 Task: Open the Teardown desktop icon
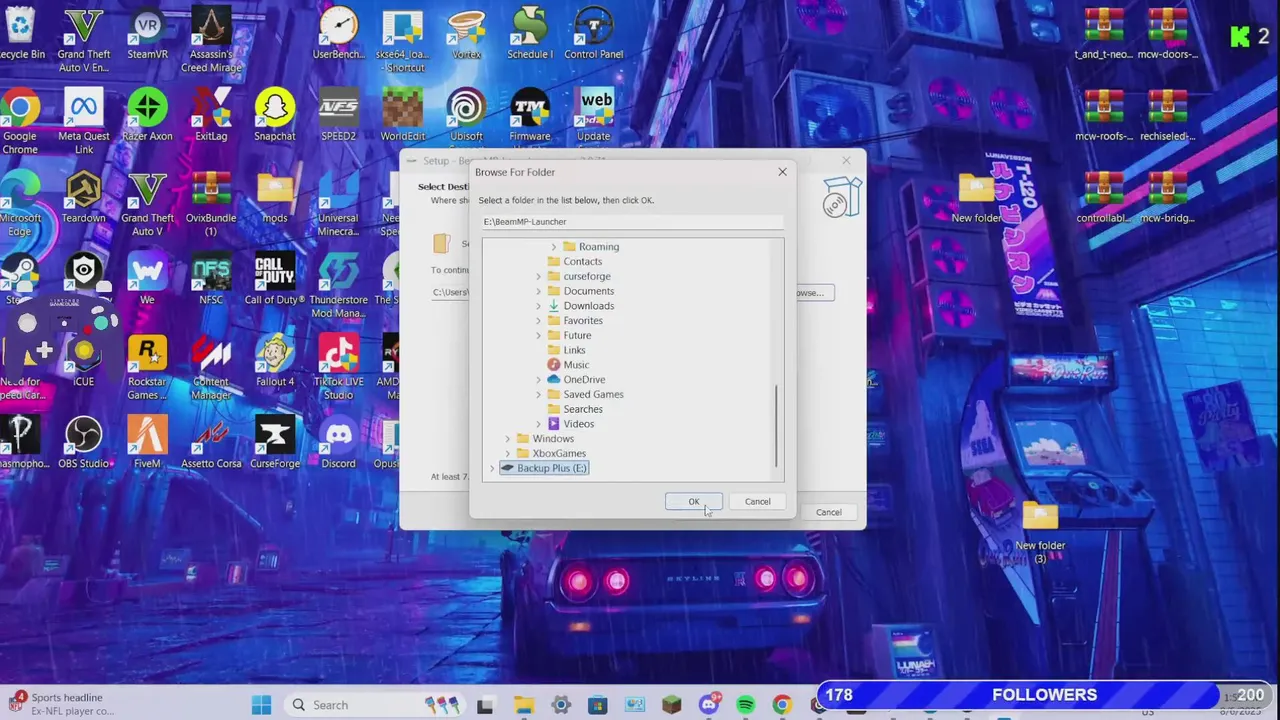[x=84, y=199]
